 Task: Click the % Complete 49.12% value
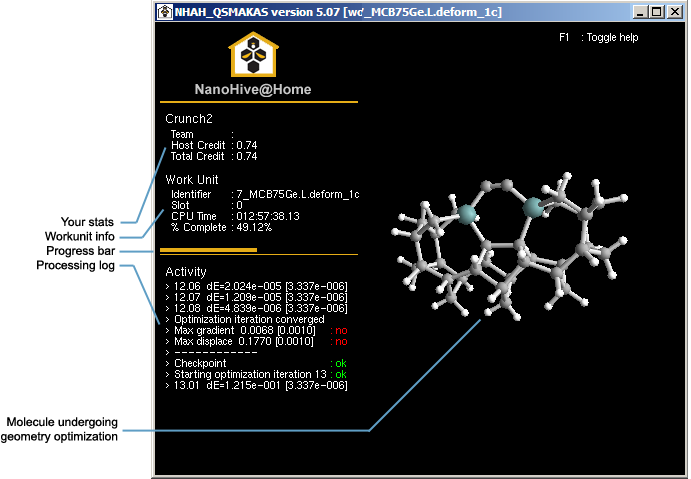pyautogui.click(x=254, y=227)
